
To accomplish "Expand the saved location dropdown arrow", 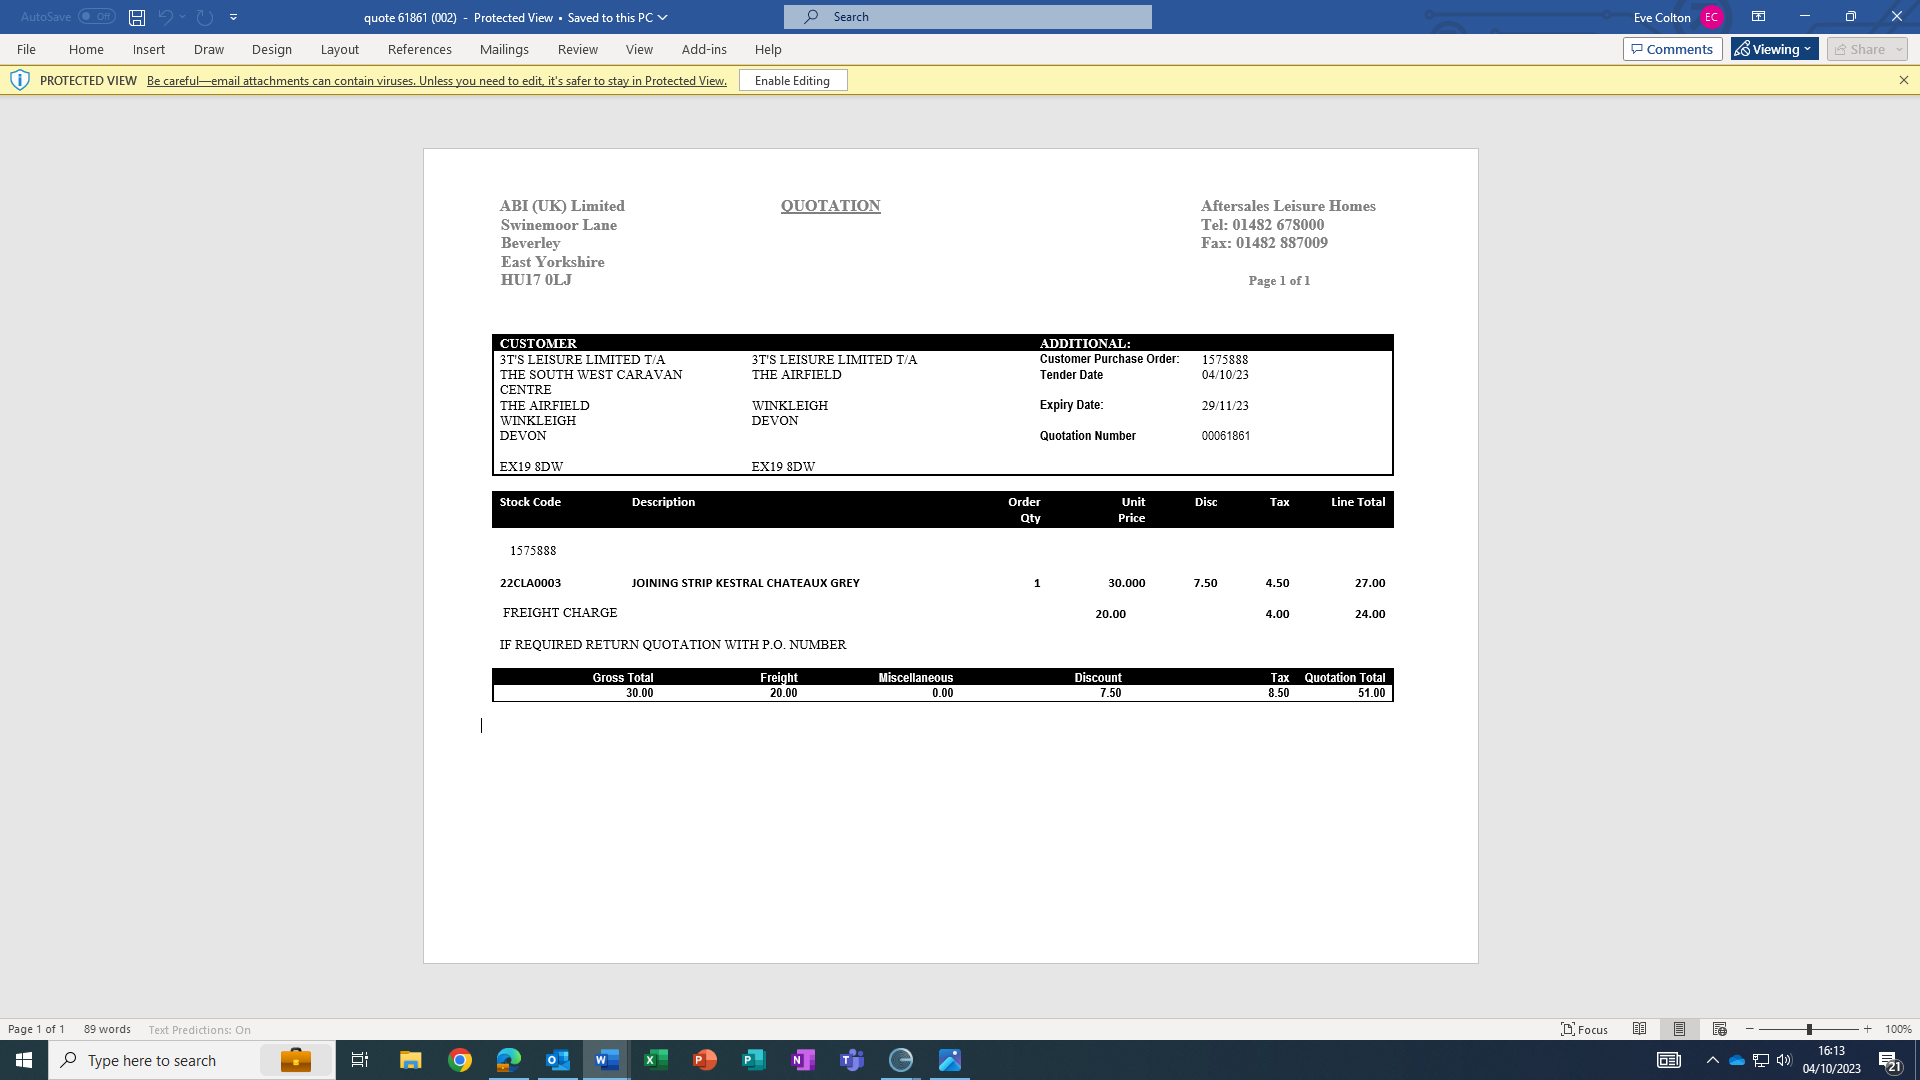I will pos(662,17).
